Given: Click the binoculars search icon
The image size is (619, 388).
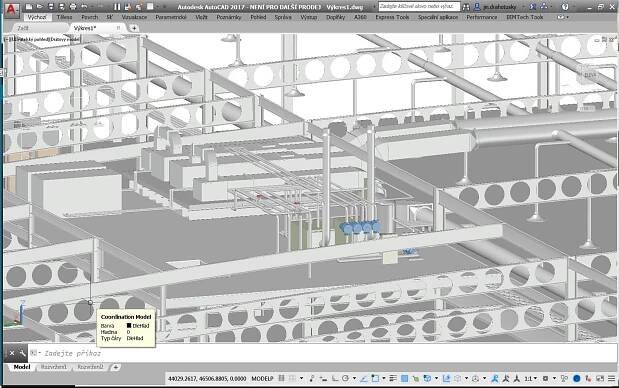Looking at the screenshot, I should click(466, 7).
